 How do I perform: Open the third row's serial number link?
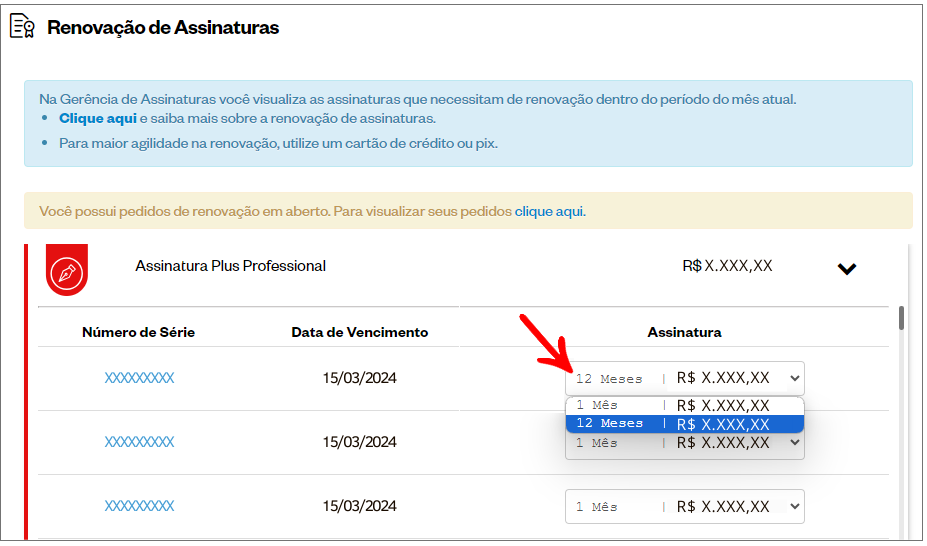pos(140,506)
